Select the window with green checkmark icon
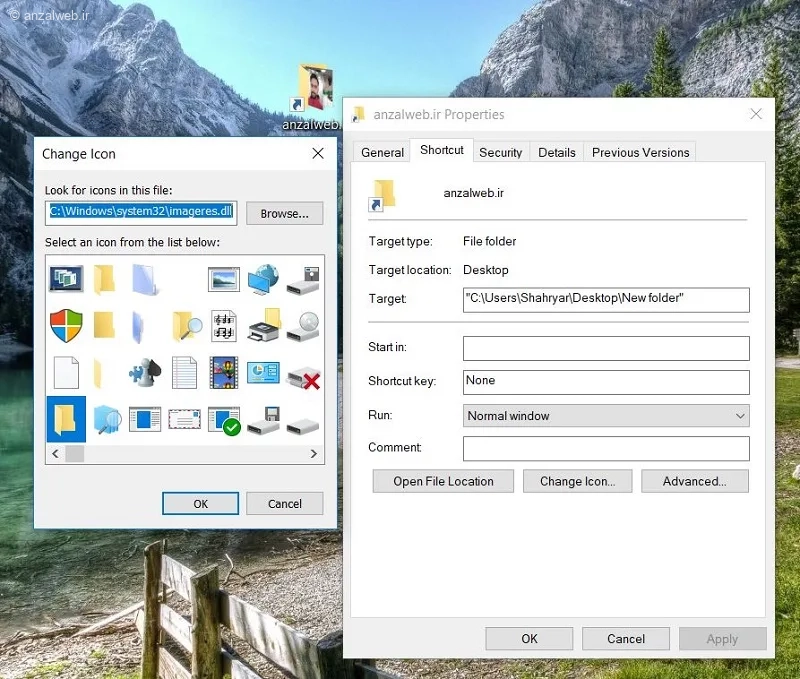The width and height of the screenshot is (800, 679). [224, 419]
